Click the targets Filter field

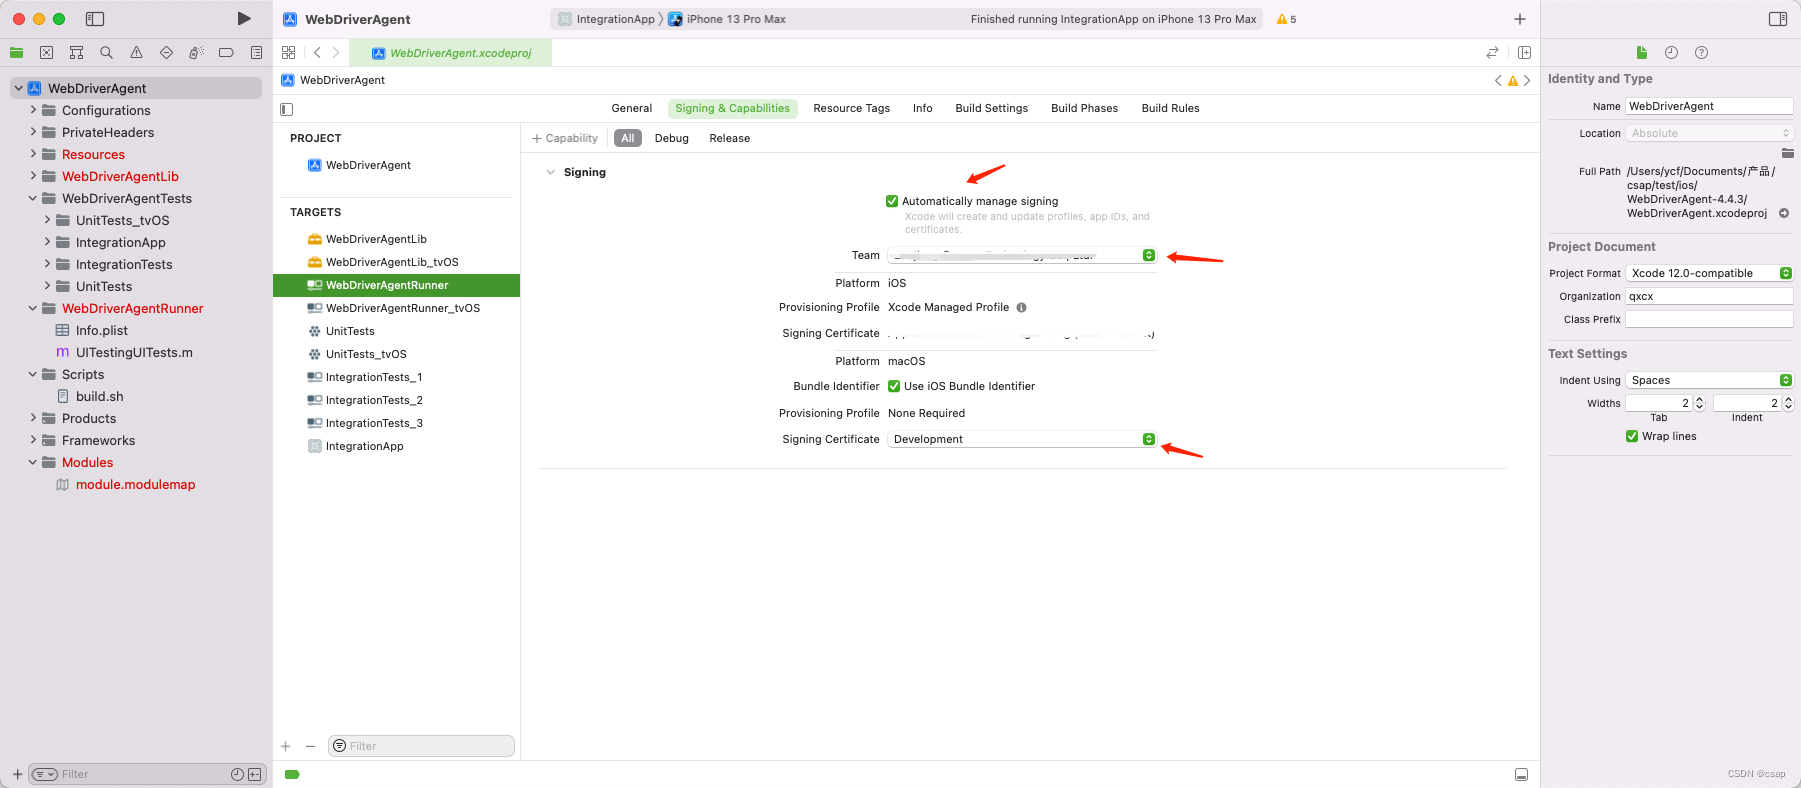coord(421,746)
